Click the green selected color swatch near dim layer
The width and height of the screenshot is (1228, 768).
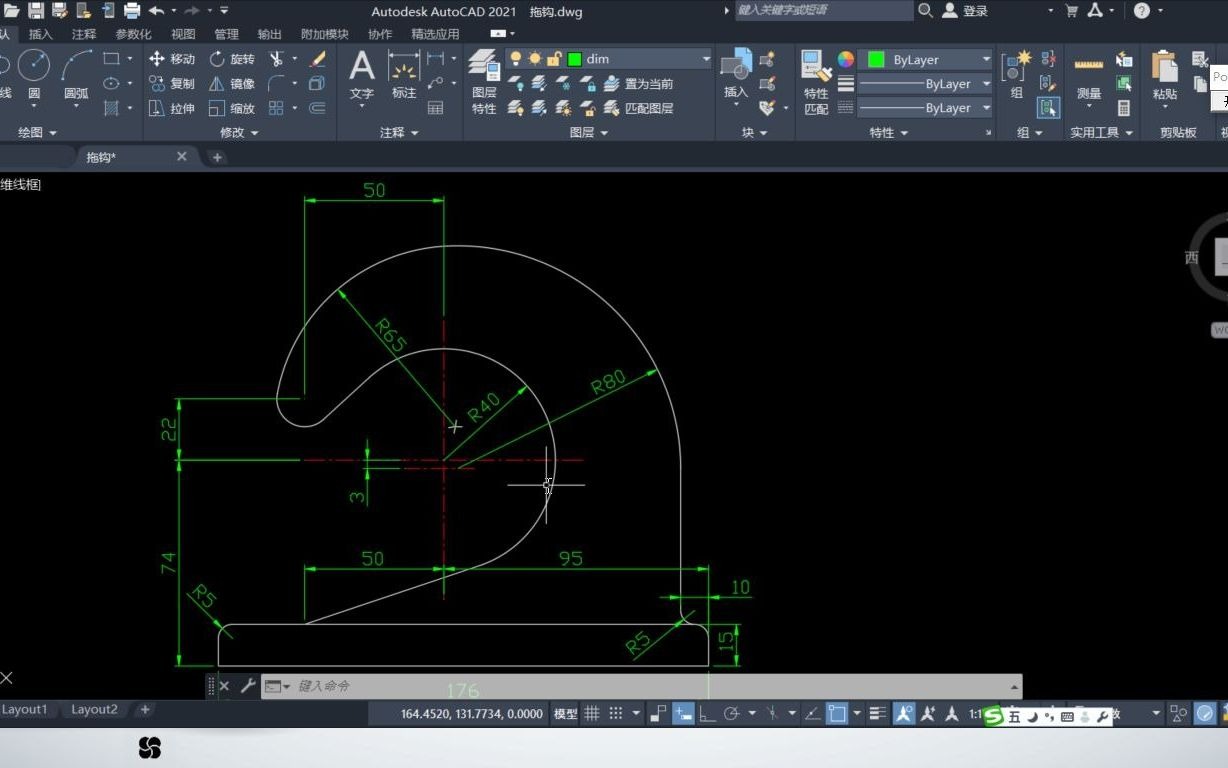(573, 58)
